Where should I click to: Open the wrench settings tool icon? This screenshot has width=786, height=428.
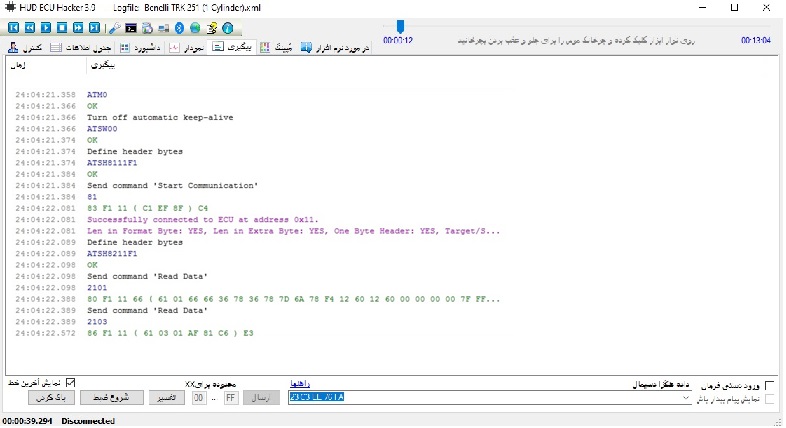[x=115, y=28]
